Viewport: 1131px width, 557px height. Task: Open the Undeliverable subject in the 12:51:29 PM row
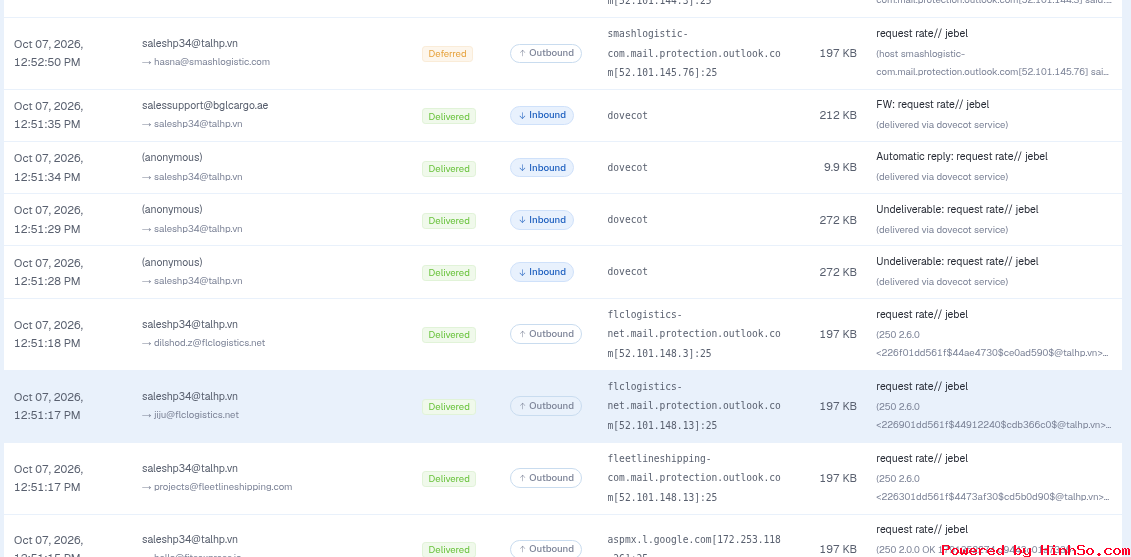(x=957, y=209)
